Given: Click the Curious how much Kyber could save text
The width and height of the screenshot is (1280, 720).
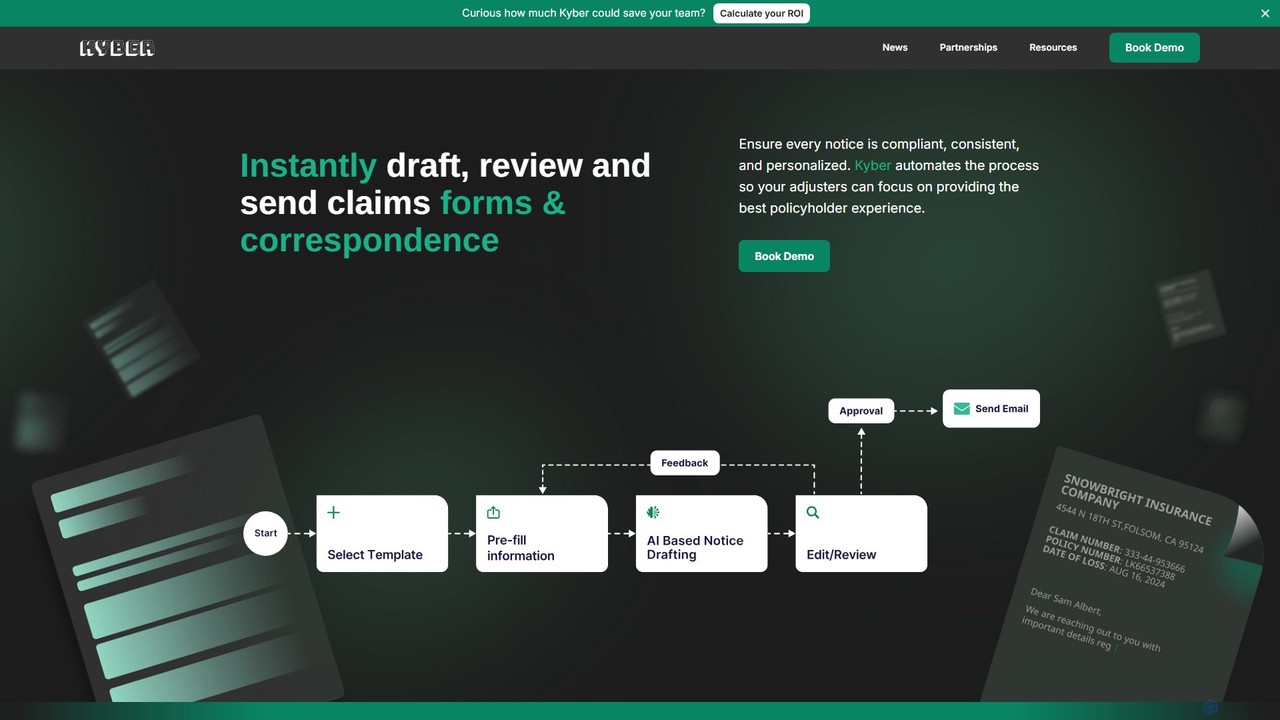Looking at the screenshot, I should pyautogui.click(x=583, y=13).
